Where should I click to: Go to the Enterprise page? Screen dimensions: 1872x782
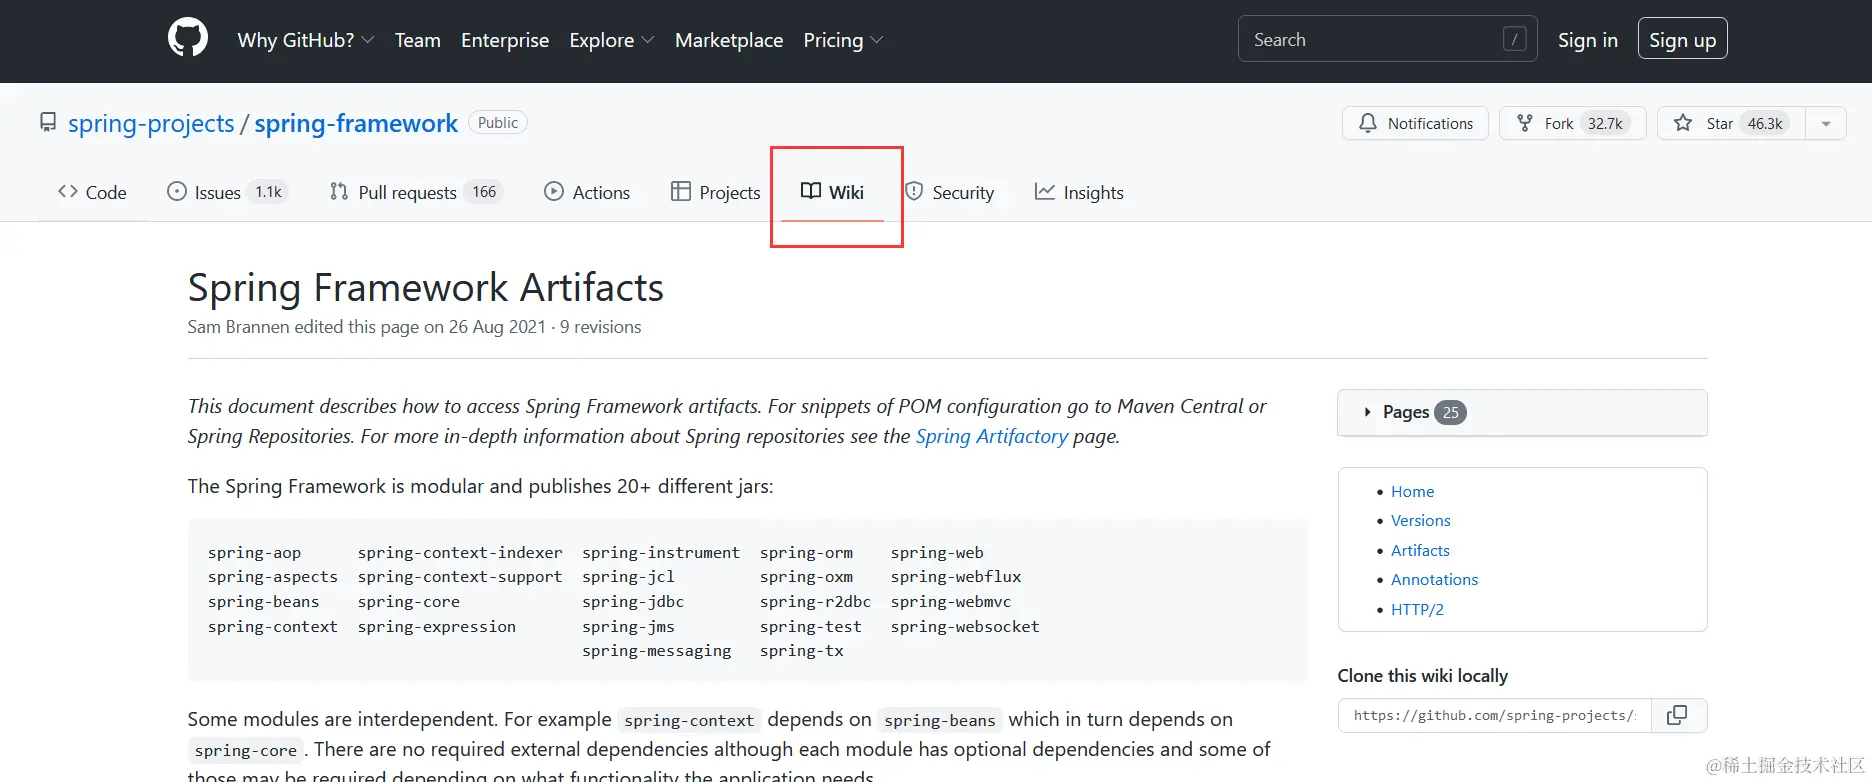[x=505, y=40]
